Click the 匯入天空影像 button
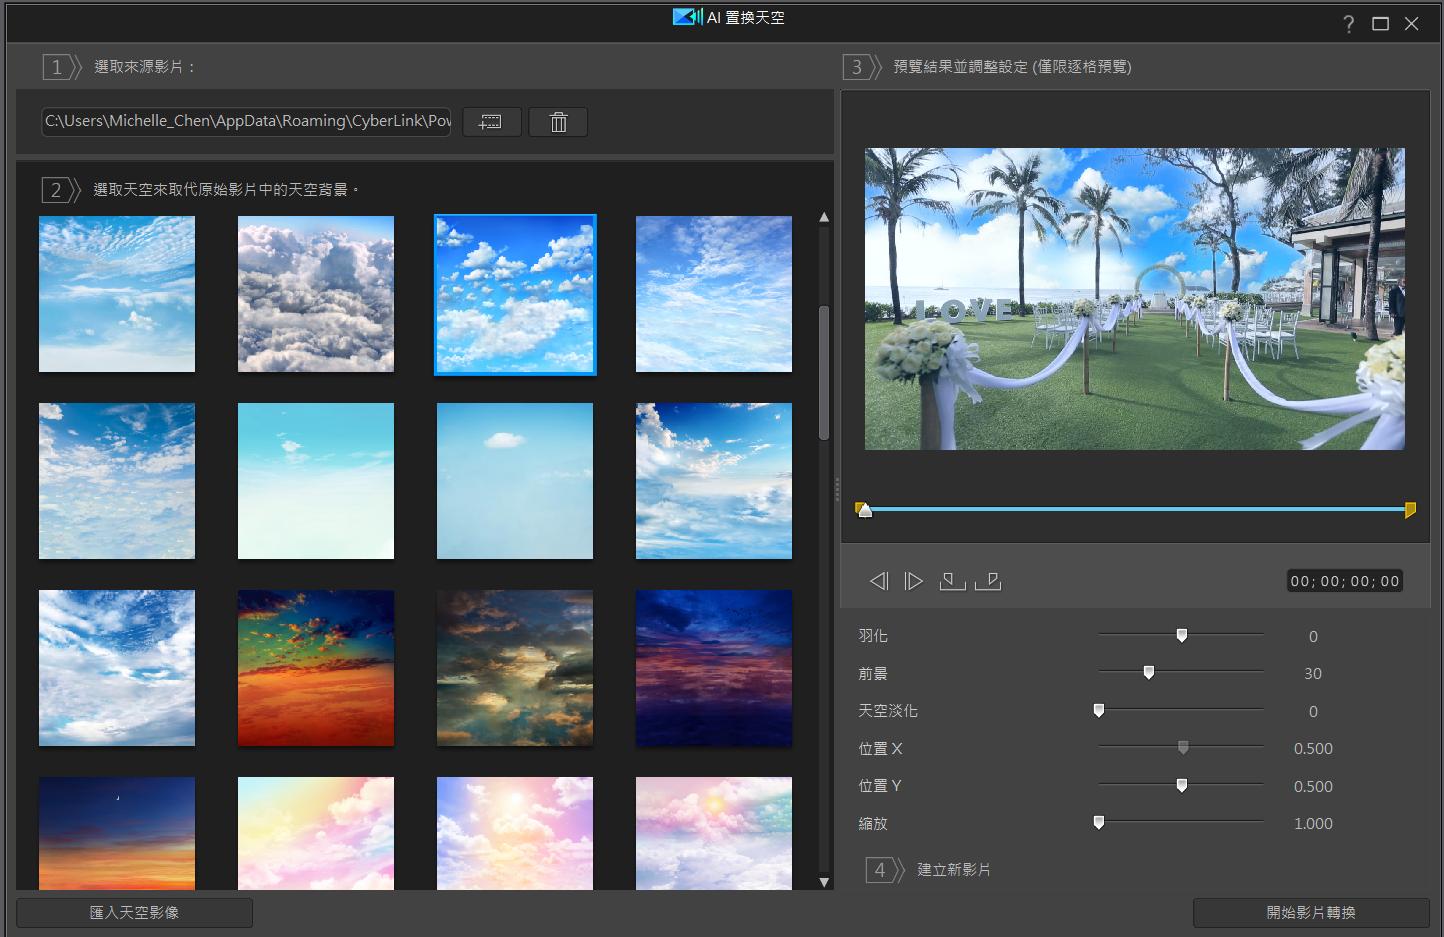 coord(134,912)
